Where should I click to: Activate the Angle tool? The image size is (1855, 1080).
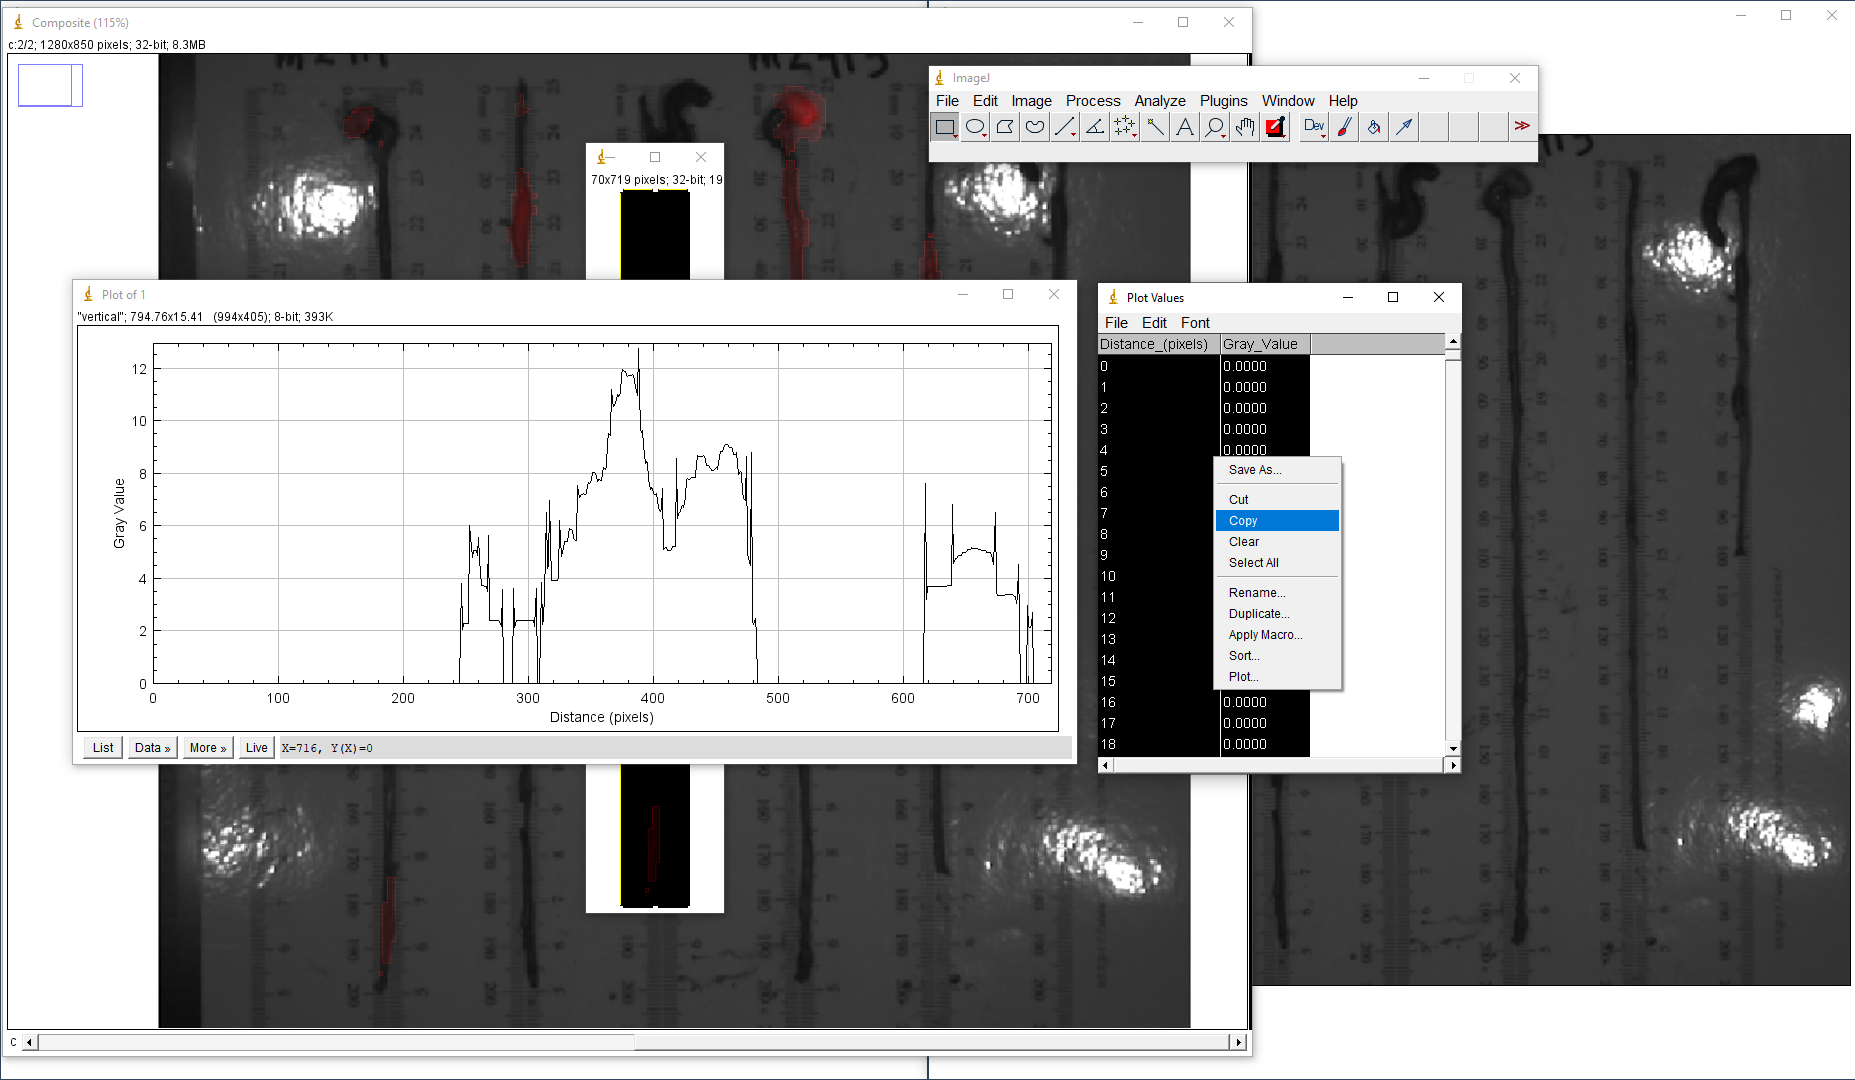[x=1095, y=127]
